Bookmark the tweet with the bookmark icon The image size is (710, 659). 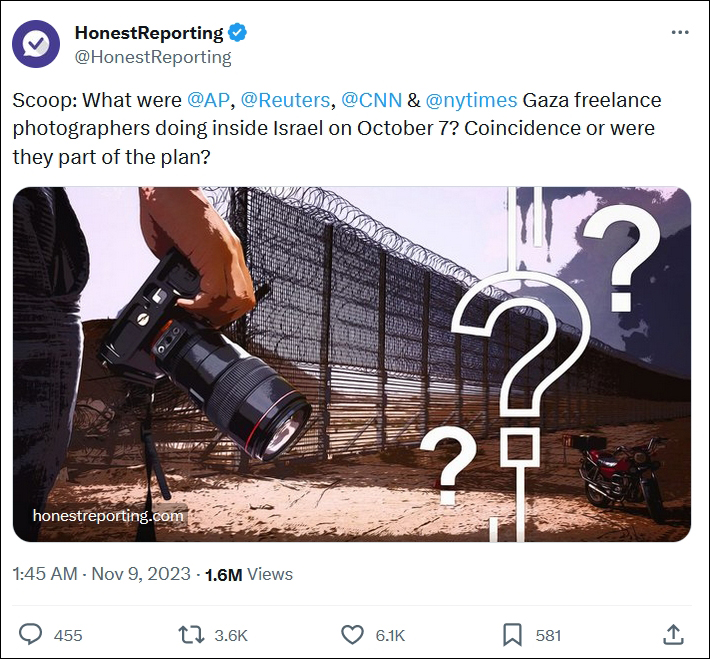pyautogui.click(x=512, y=635)
